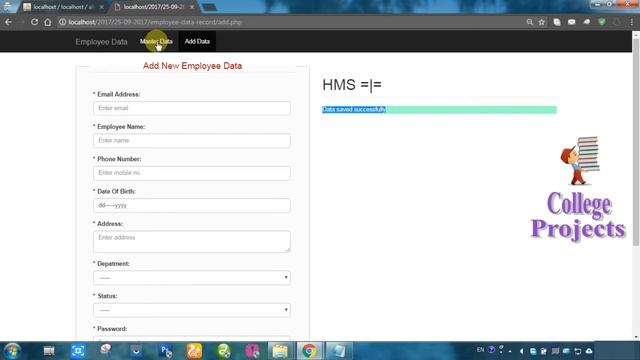This screenshot has width=640, height=360.
Task: Open File Explorer folder in taskbar
Action: [280, 351]
